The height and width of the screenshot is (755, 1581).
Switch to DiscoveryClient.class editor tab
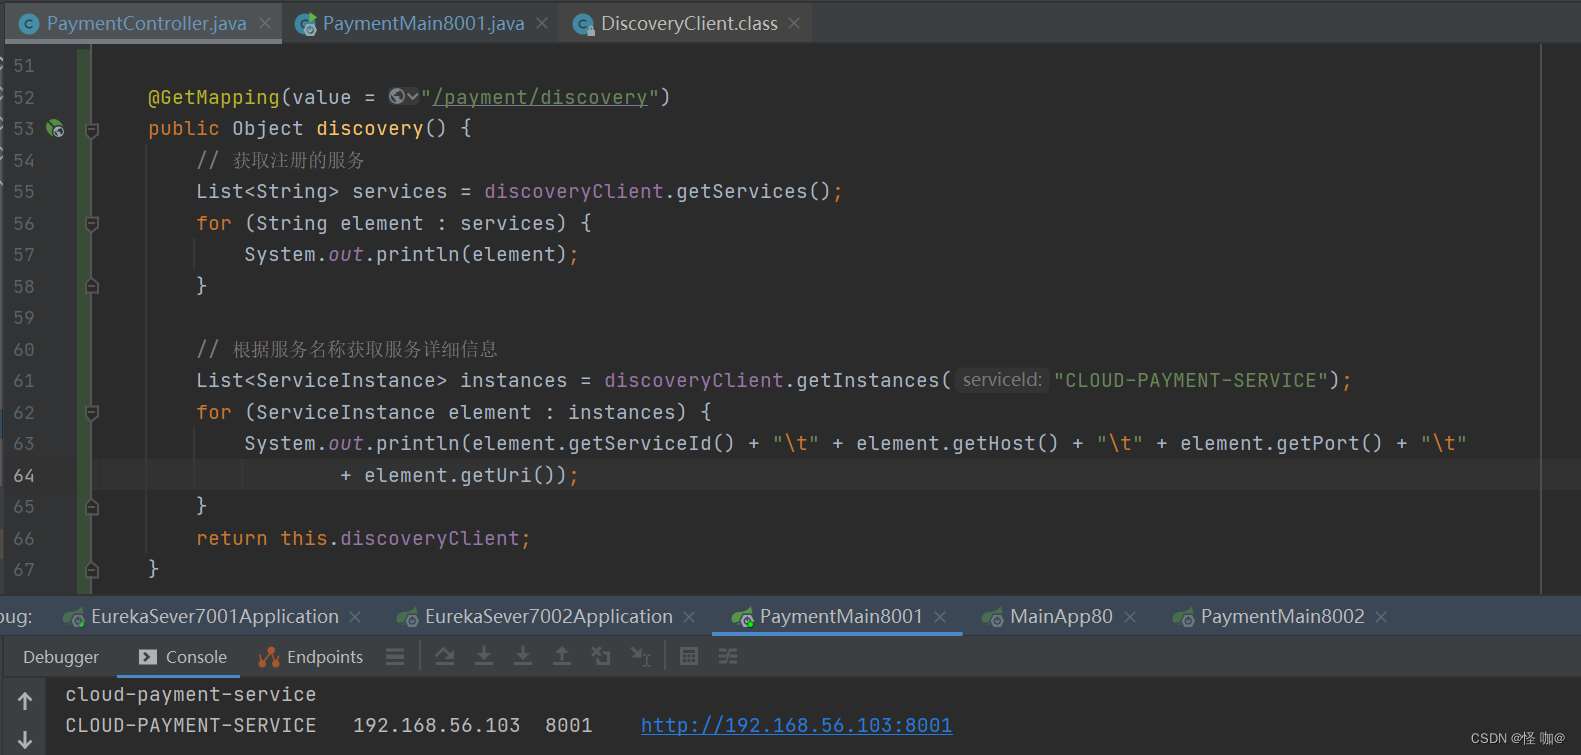689,23
